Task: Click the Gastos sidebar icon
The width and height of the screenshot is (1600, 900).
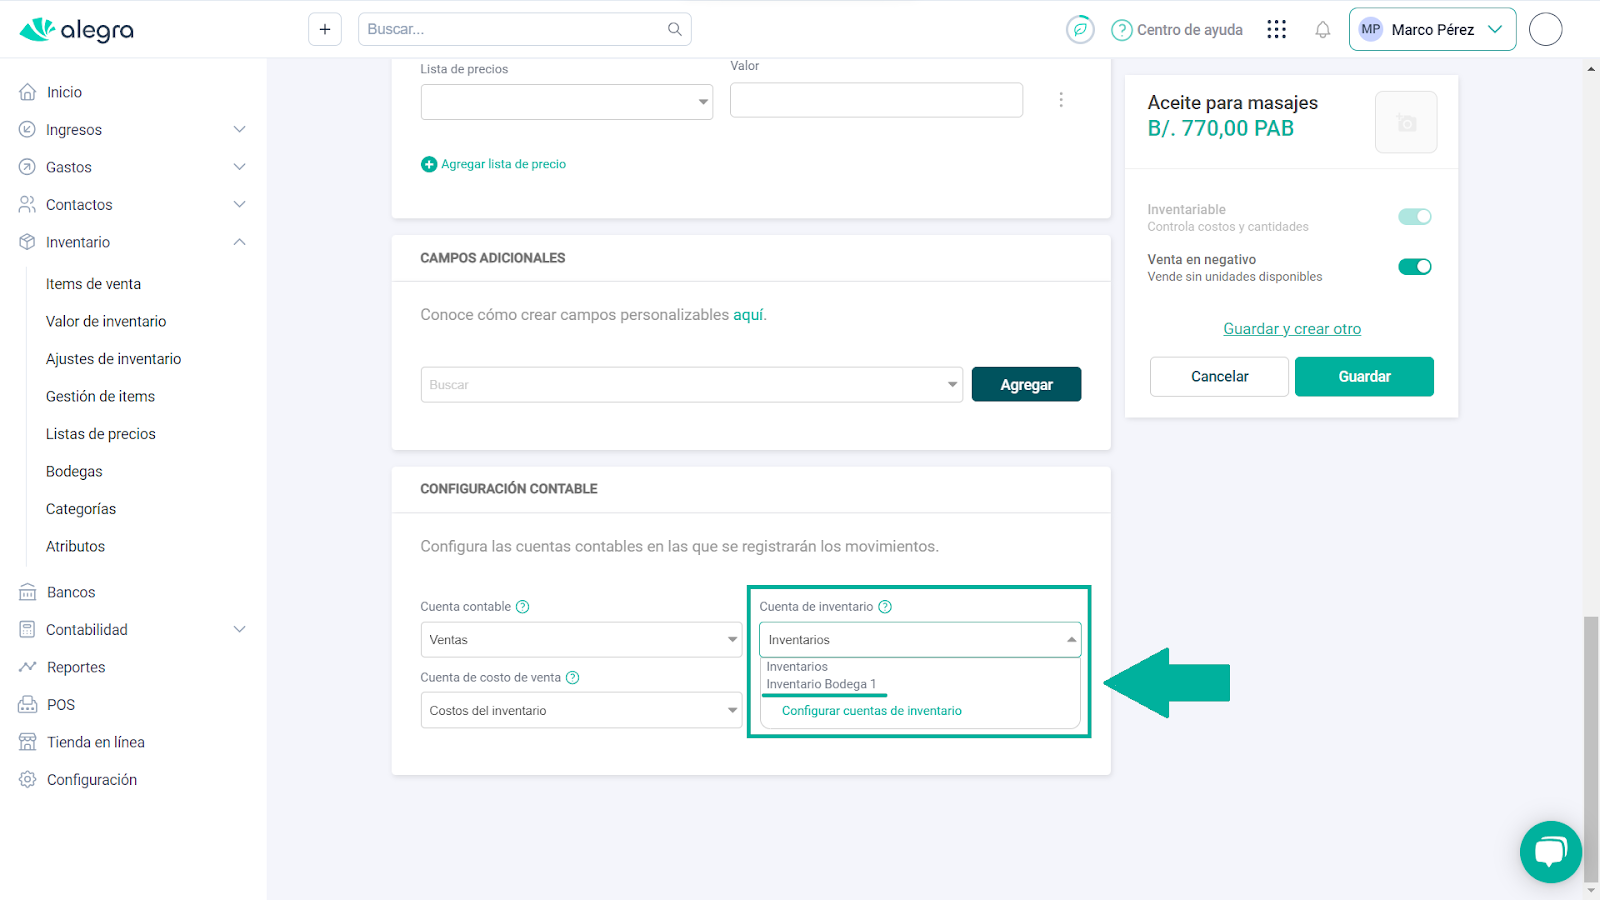Action: (27, 167)
